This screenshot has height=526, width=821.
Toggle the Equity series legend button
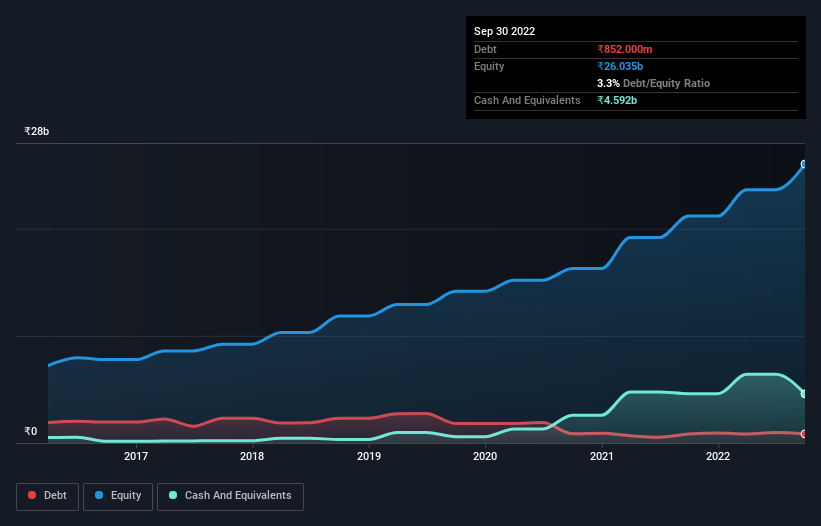[x=118, y=496]
